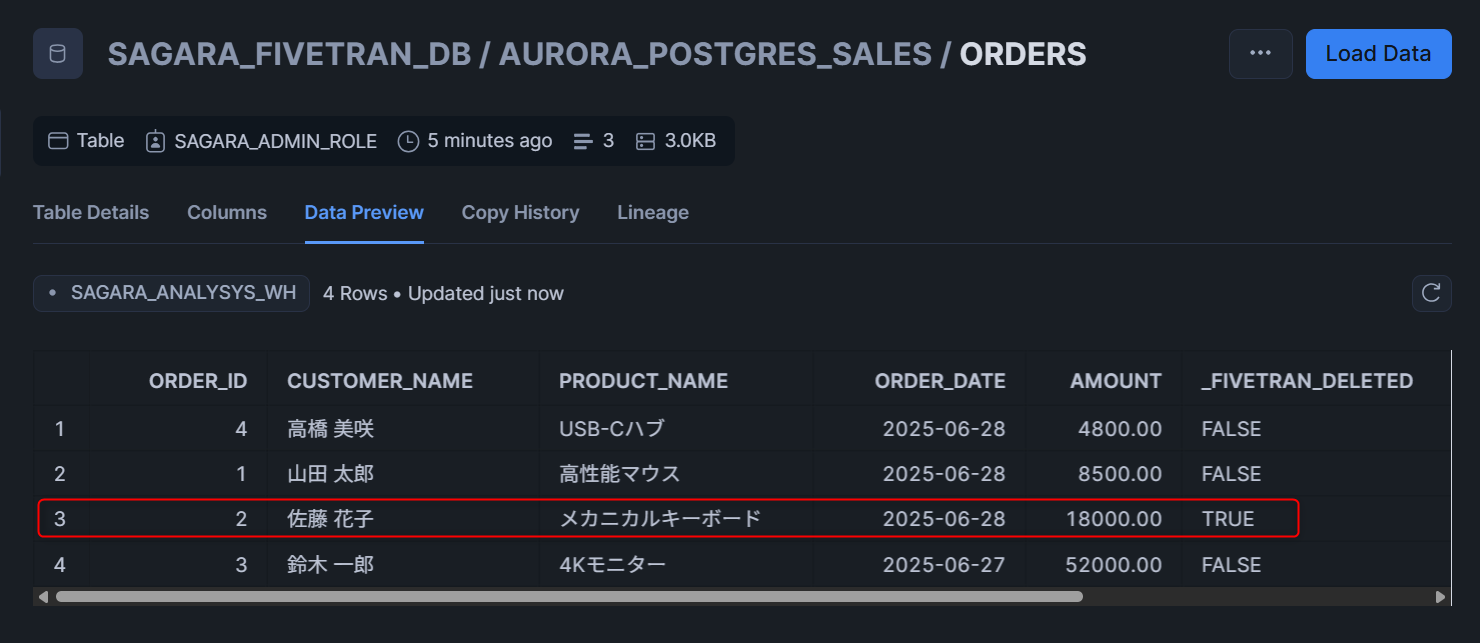Open the SAGARA_ANALYSYS_WH warehouse selector

point(171,293)
